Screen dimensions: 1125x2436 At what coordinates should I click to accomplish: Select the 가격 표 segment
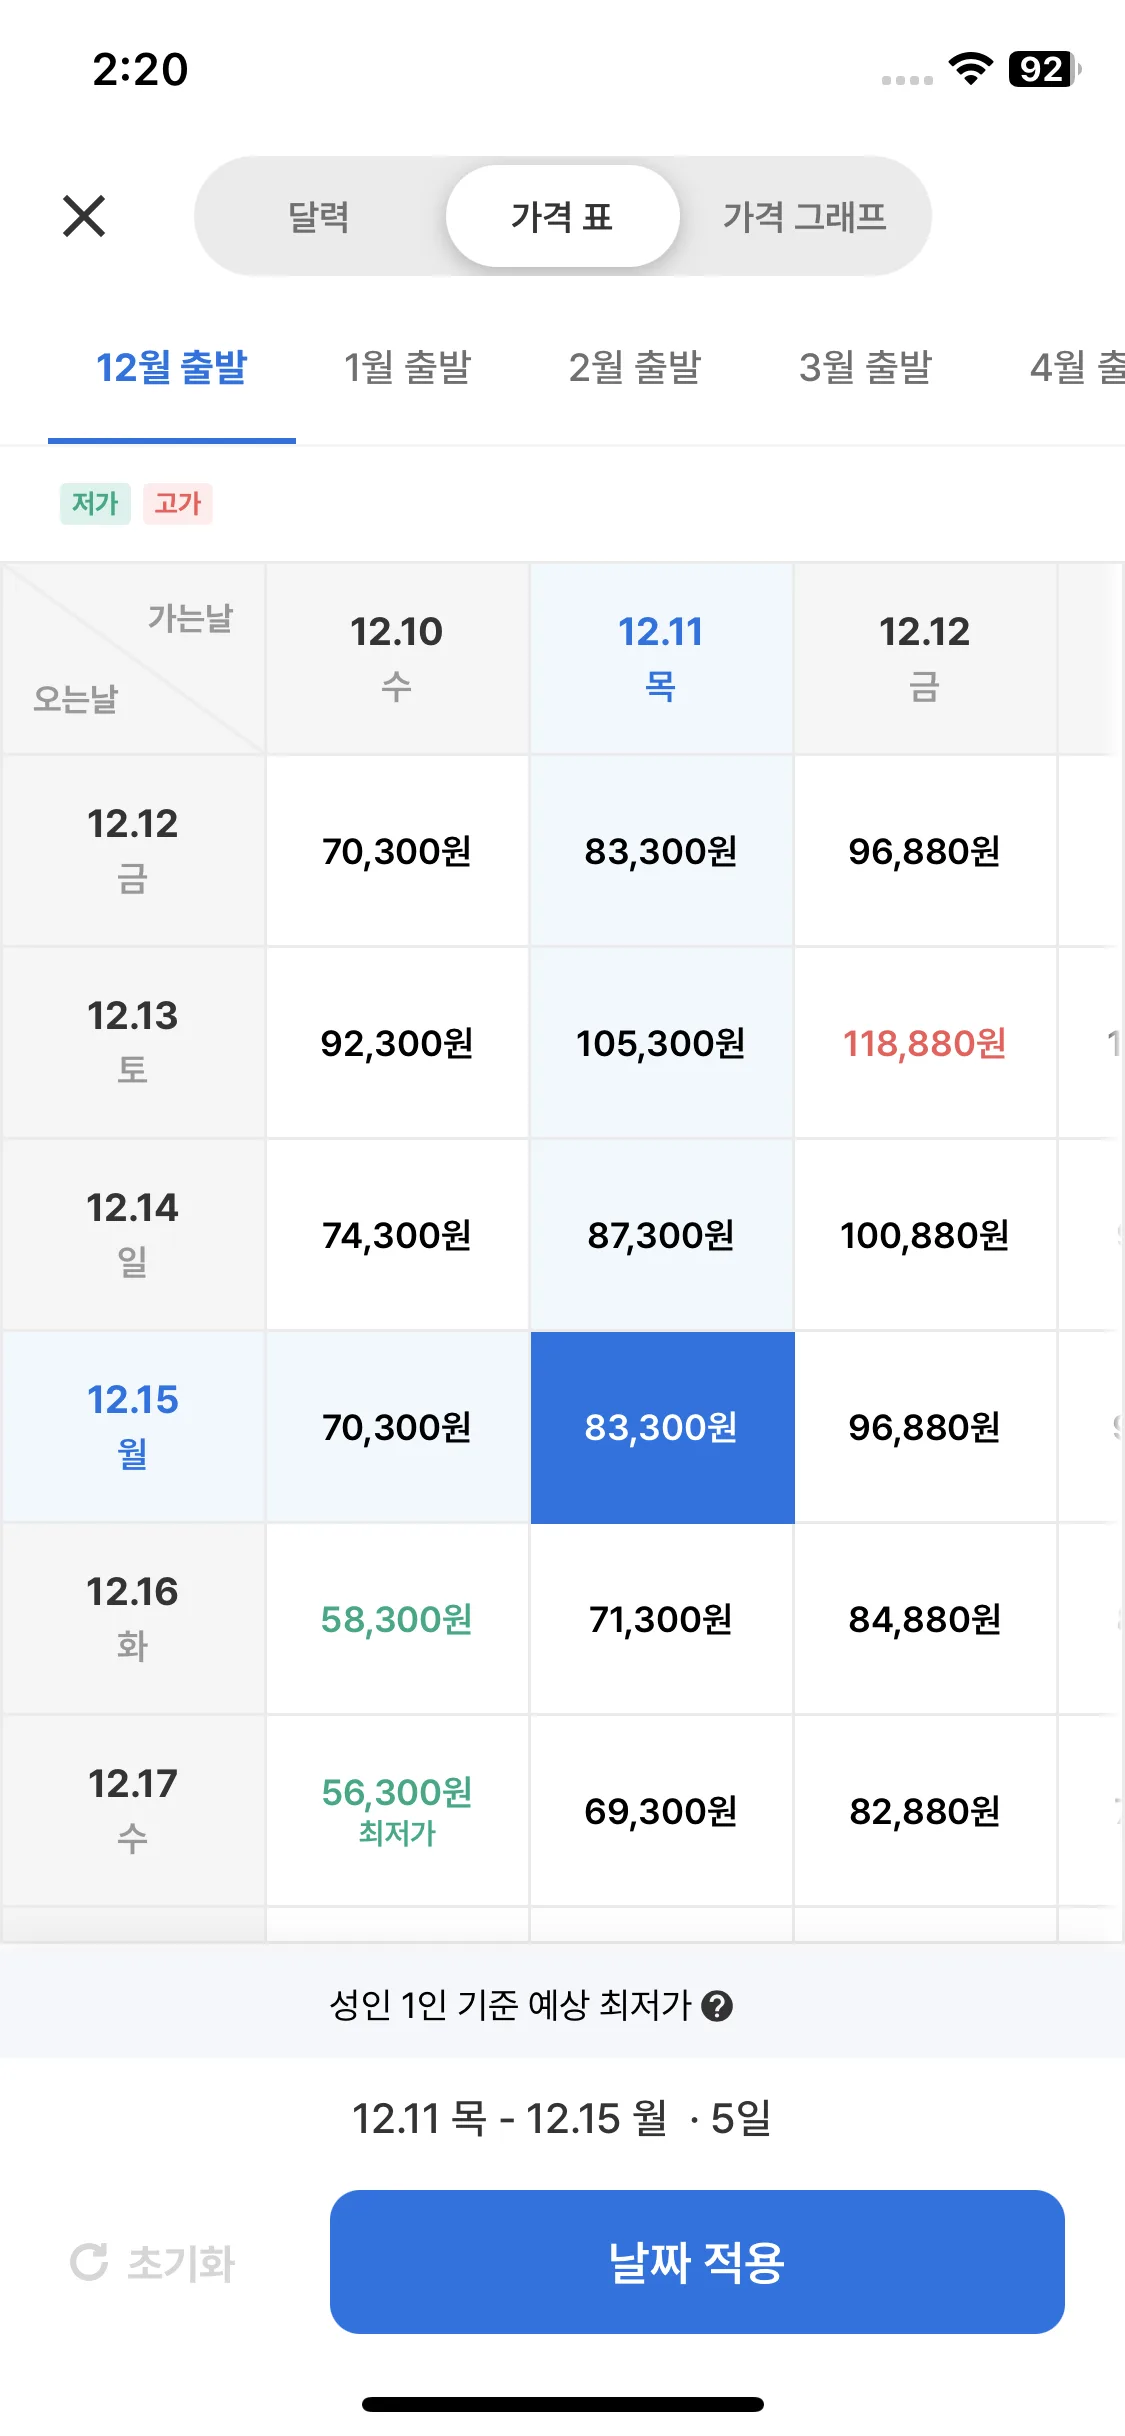pos(562,216)
